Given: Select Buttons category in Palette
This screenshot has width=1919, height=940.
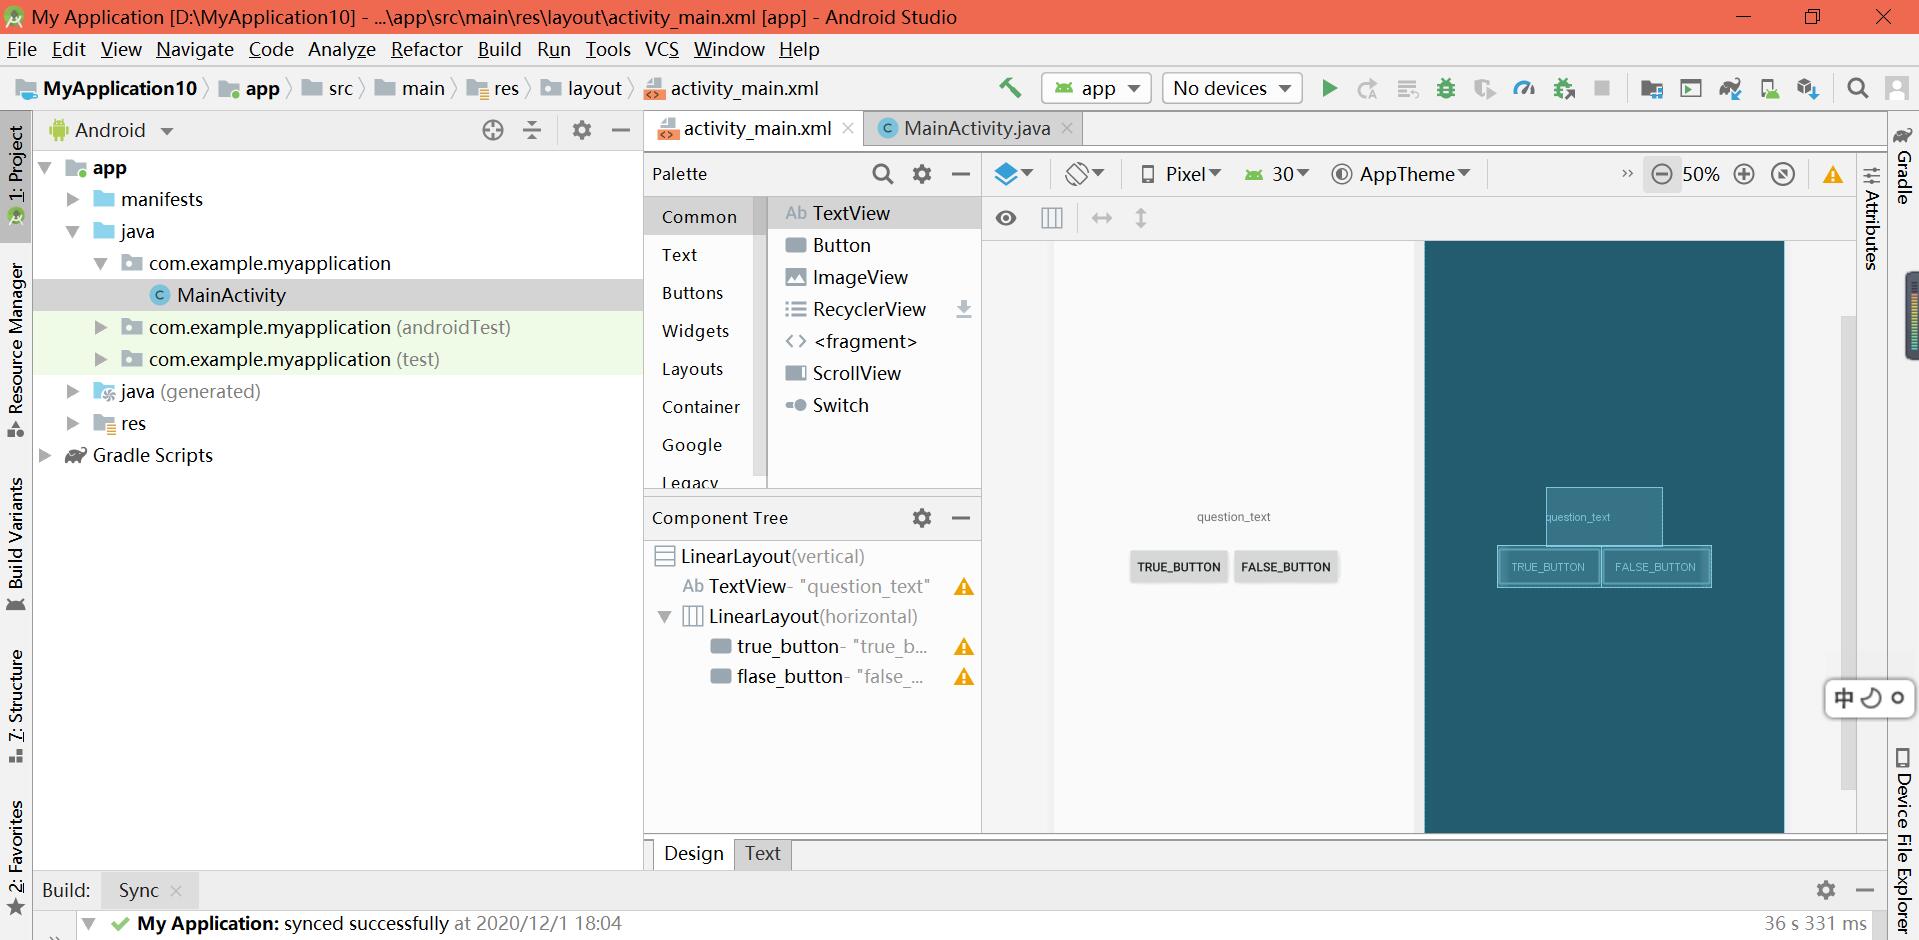Looking at the screenshot, I should pyautogui.click(x=692, y=293).
